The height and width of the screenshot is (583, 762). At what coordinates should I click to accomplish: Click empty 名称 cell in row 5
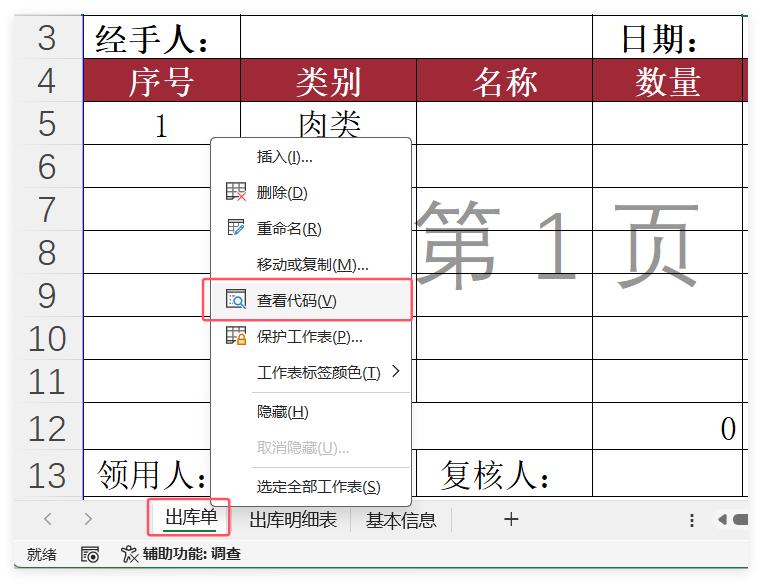504,123
